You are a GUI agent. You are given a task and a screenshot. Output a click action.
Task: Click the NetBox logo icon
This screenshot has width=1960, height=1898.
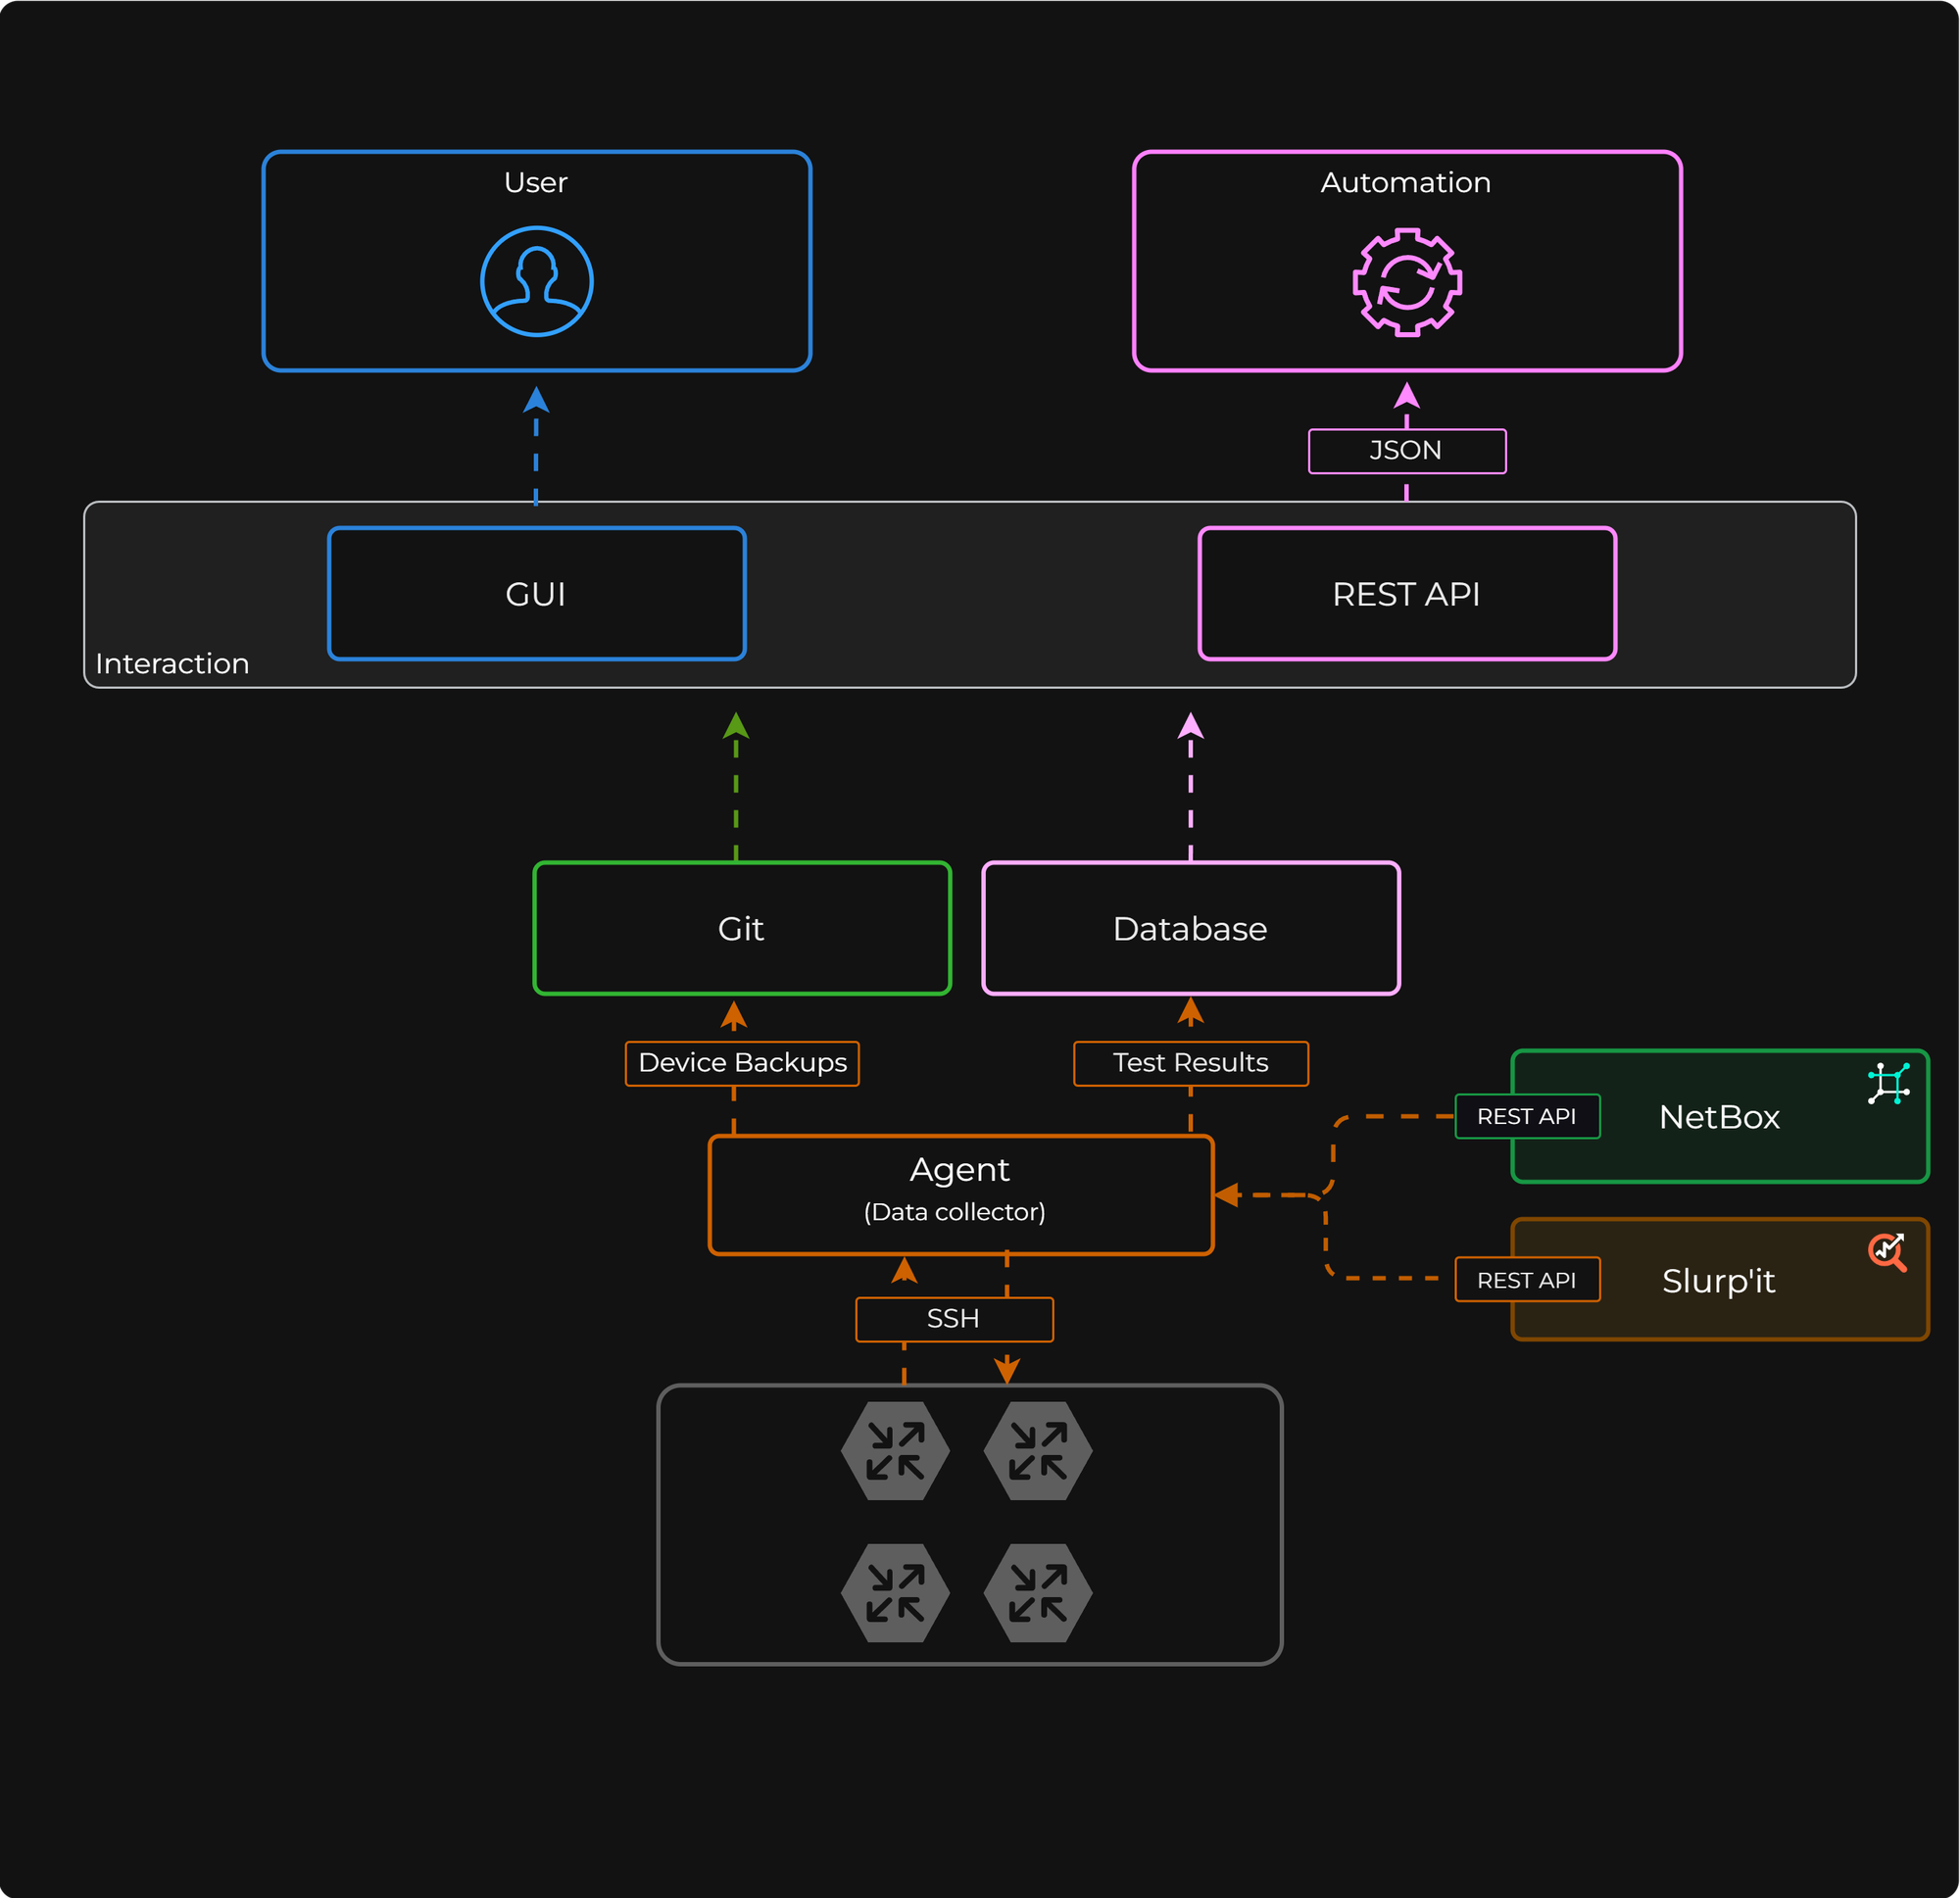1888,1084
